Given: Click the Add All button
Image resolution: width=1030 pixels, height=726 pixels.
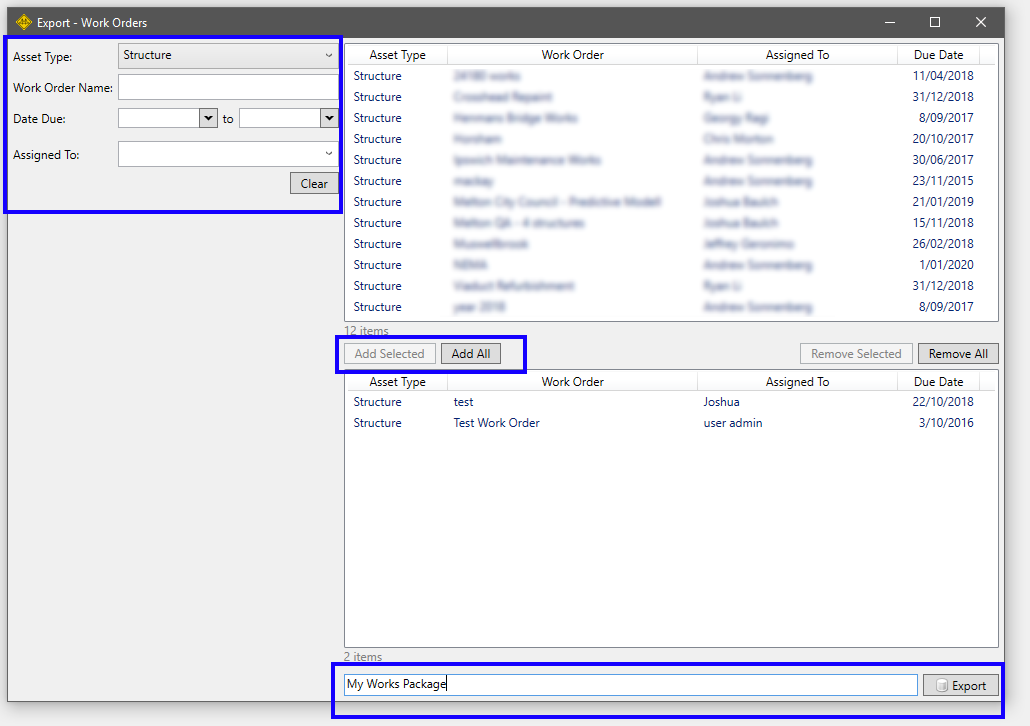Looking at the screenshot, I should tap(470, 354).
